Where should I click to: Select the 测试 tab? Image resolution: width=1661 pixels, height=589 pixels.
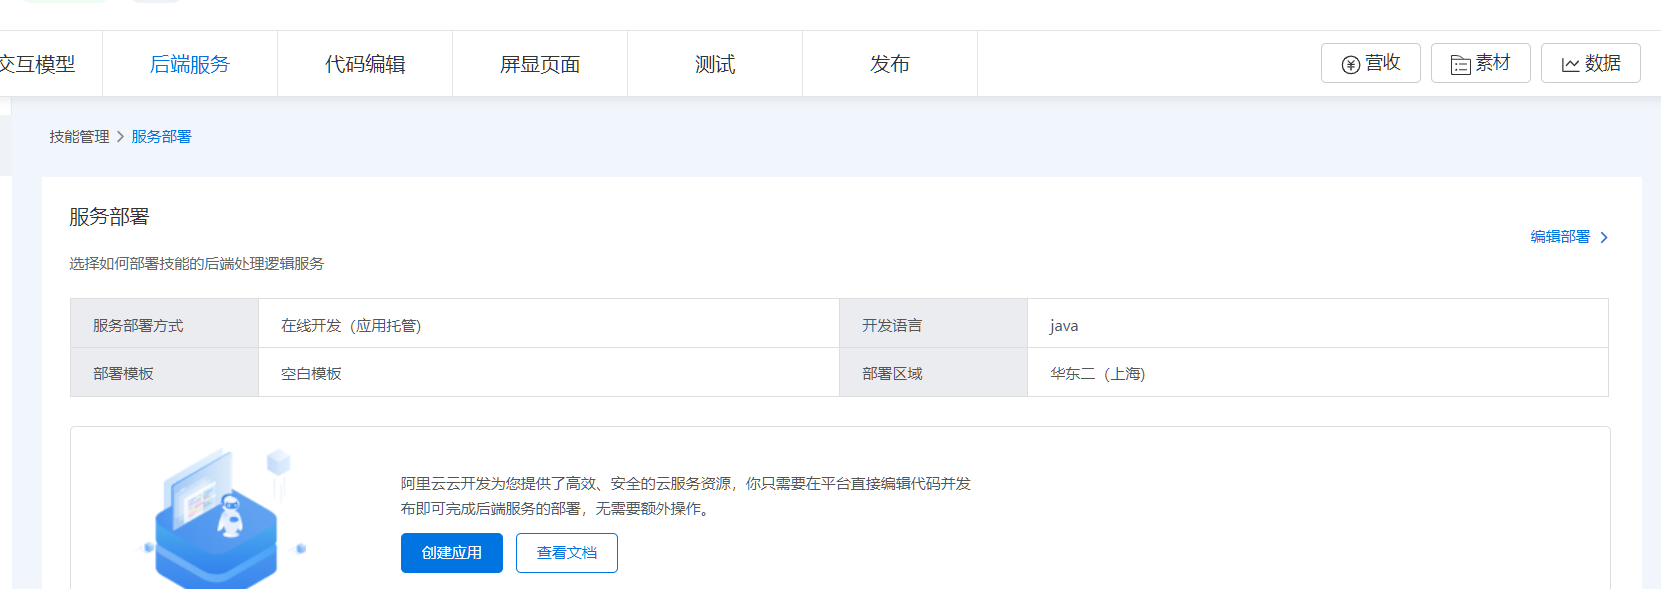[x=715, y=64]
